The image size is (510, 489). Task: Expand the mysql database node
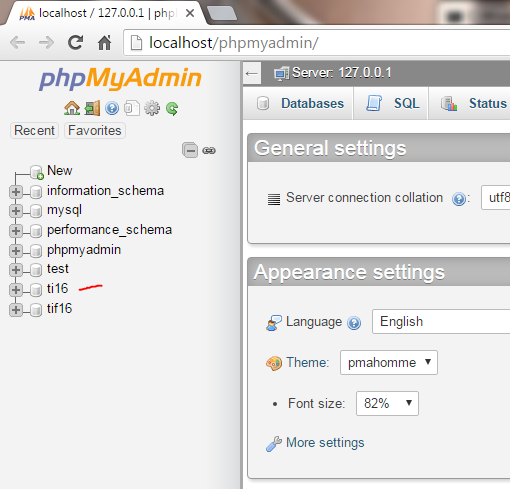coord(16,211)
